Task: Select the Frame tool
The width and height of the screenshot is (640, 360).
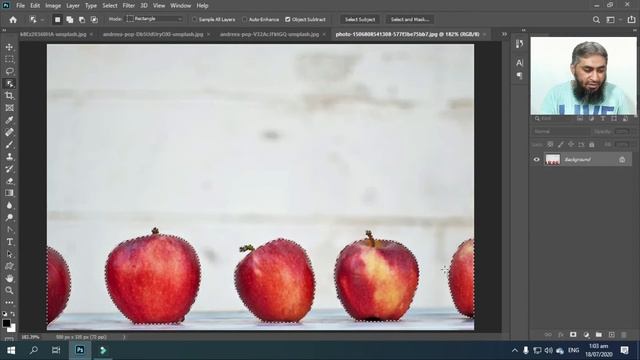Action: [x=9, y=108]
